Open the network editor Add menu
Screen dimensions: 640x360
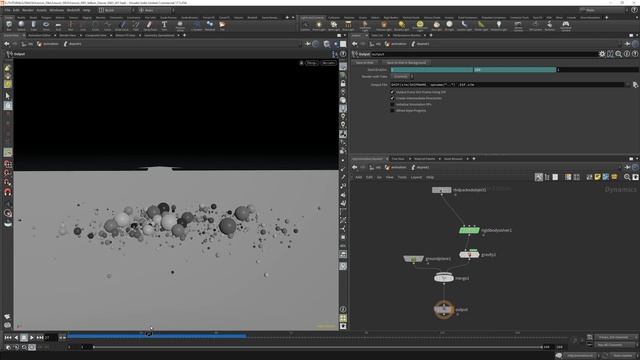358,177
